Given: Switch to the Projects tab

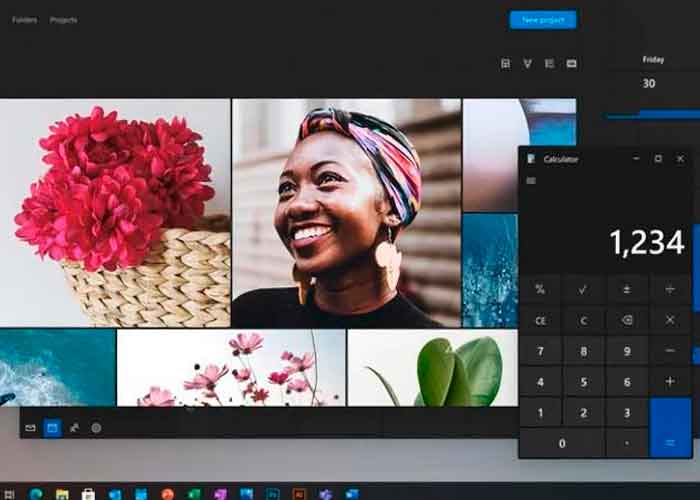Looking at the screenshot, I should (63, 20).
